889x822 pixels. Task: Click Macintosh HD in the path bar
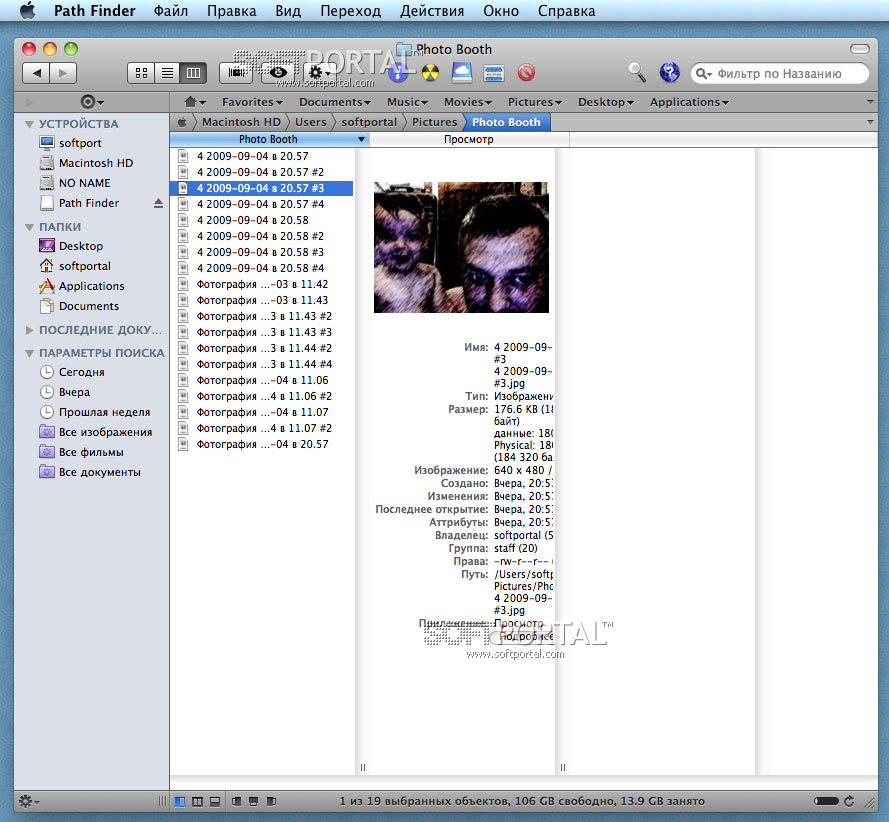pyautogui.click(x=241, y=122)
